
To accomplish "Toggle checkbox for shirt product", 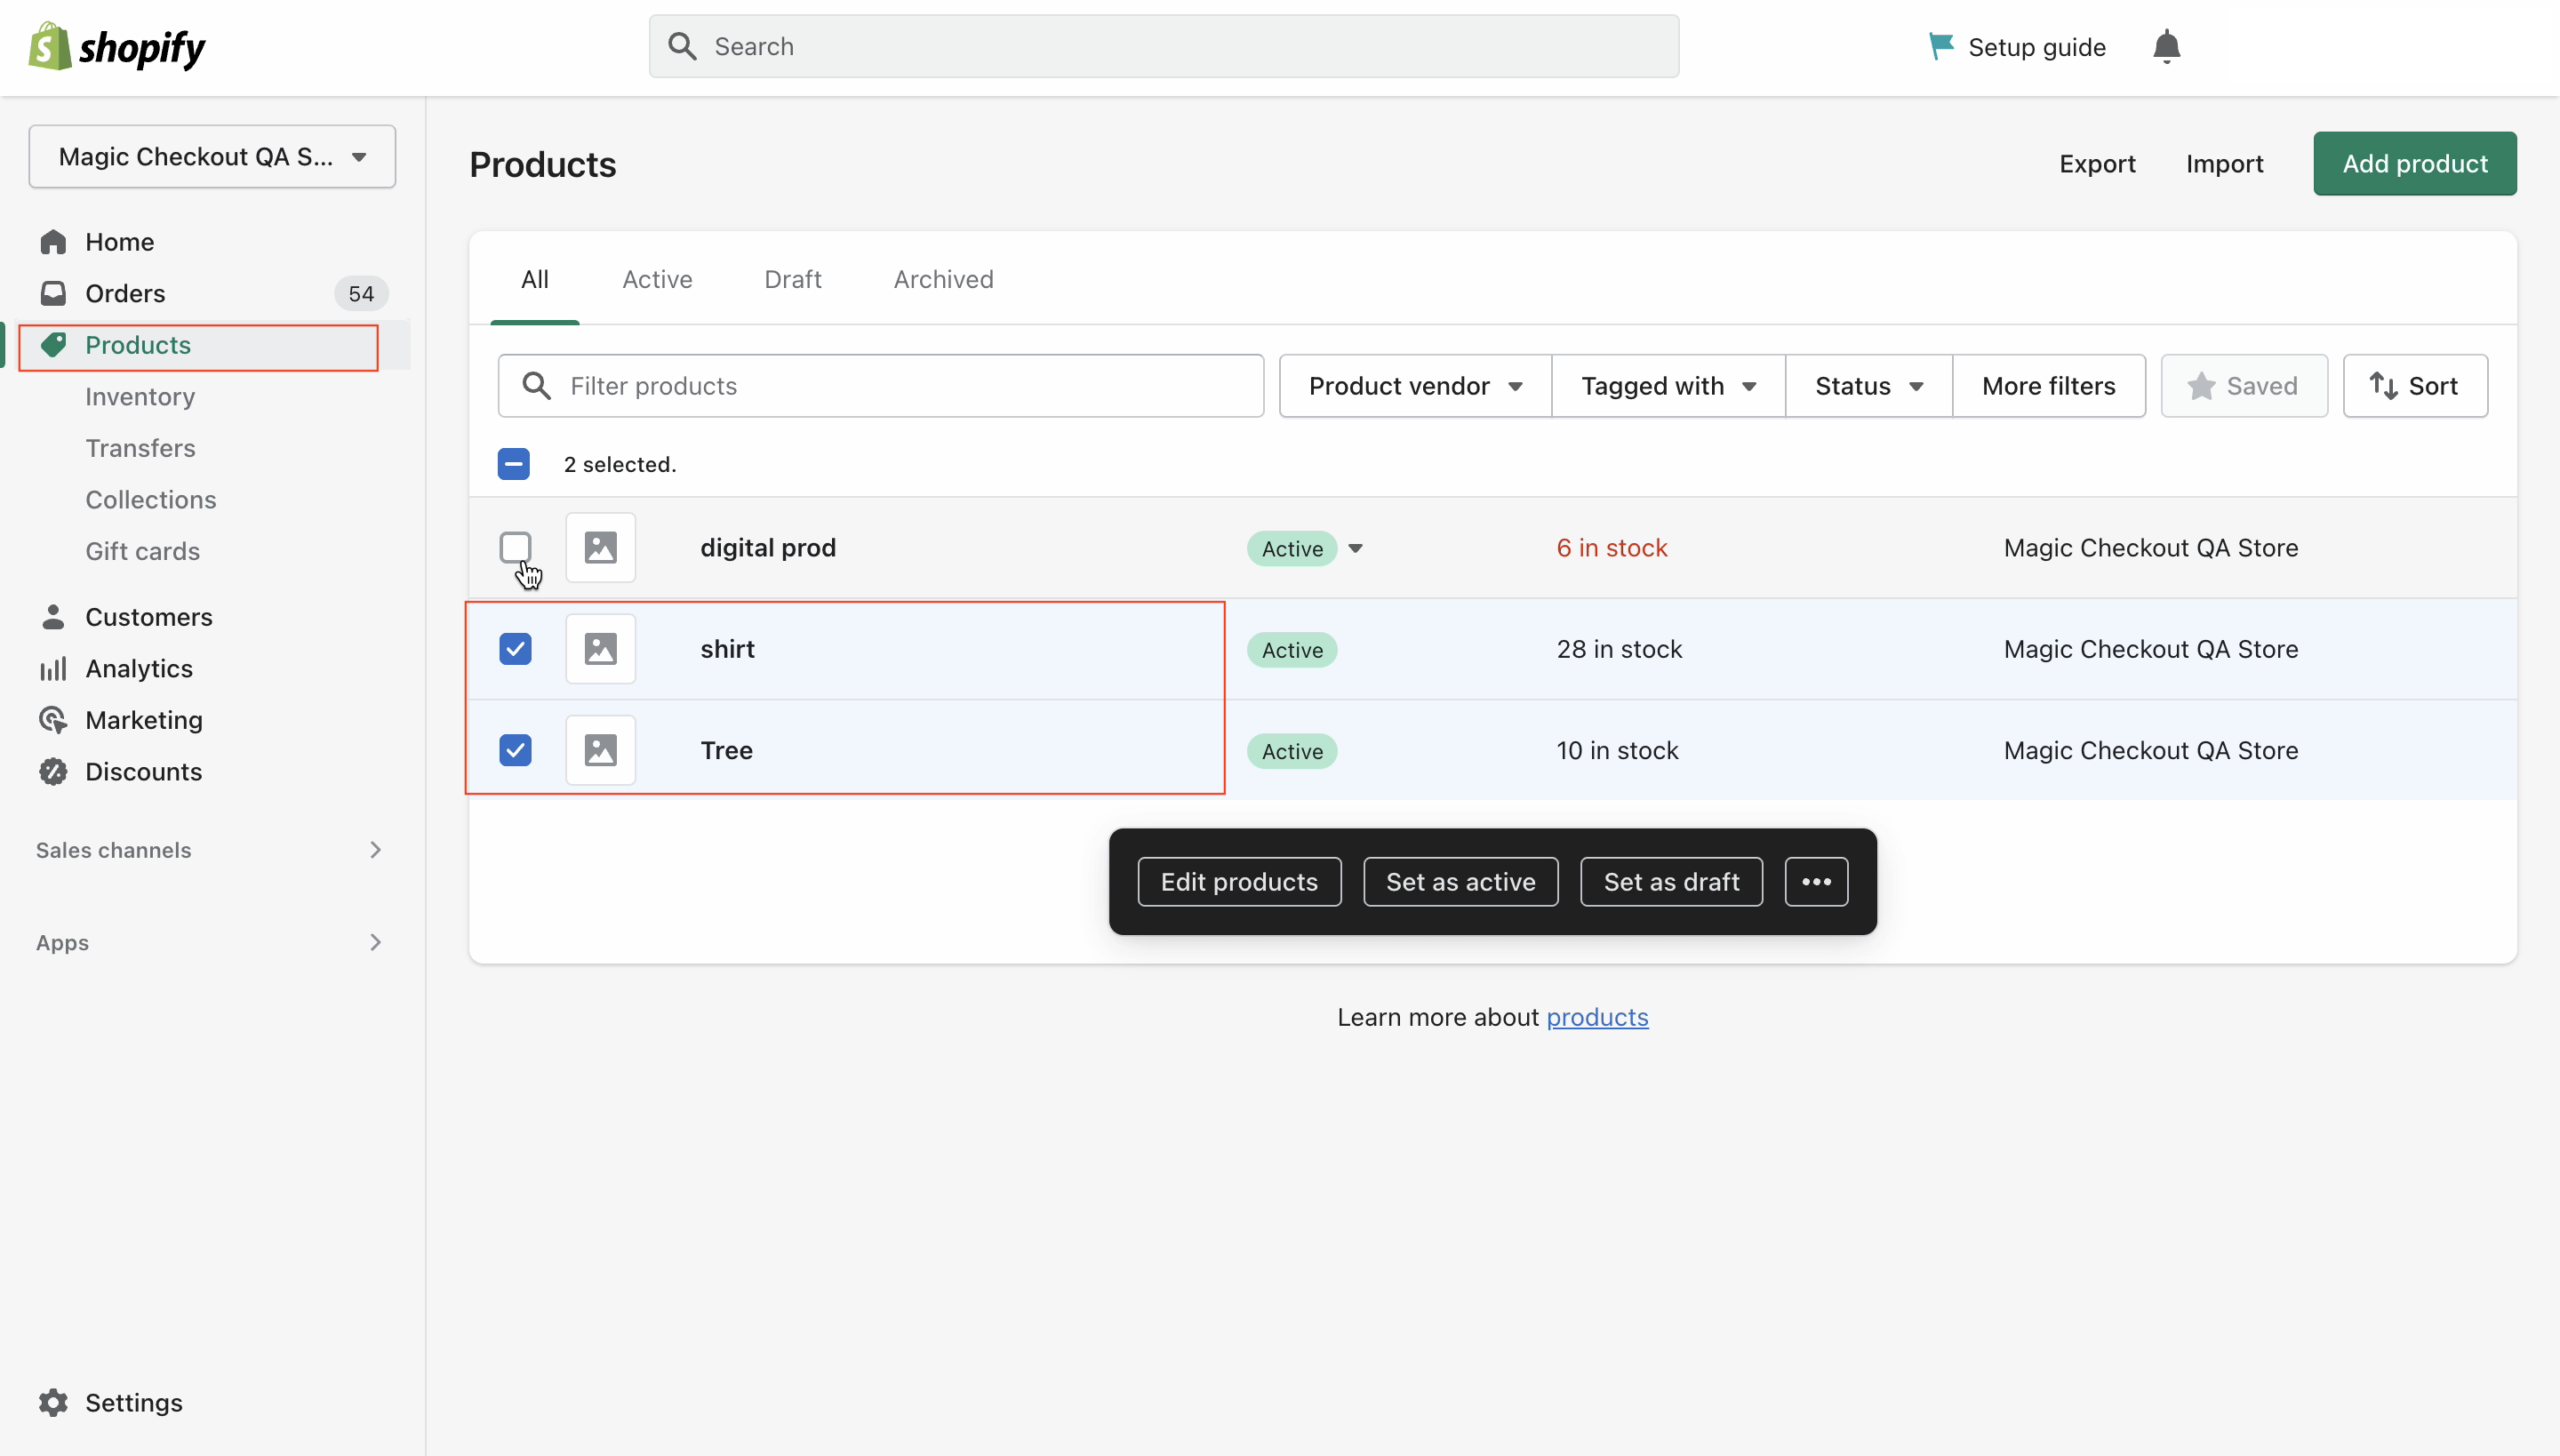I will coord(516,649).
